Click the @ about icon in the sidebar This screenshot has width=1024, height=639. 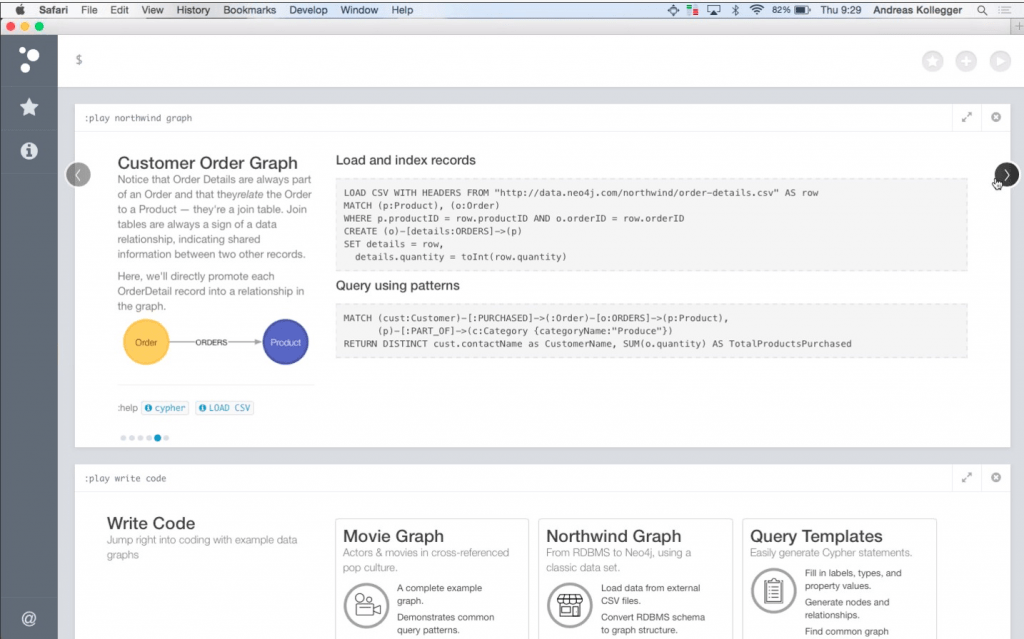29,618
